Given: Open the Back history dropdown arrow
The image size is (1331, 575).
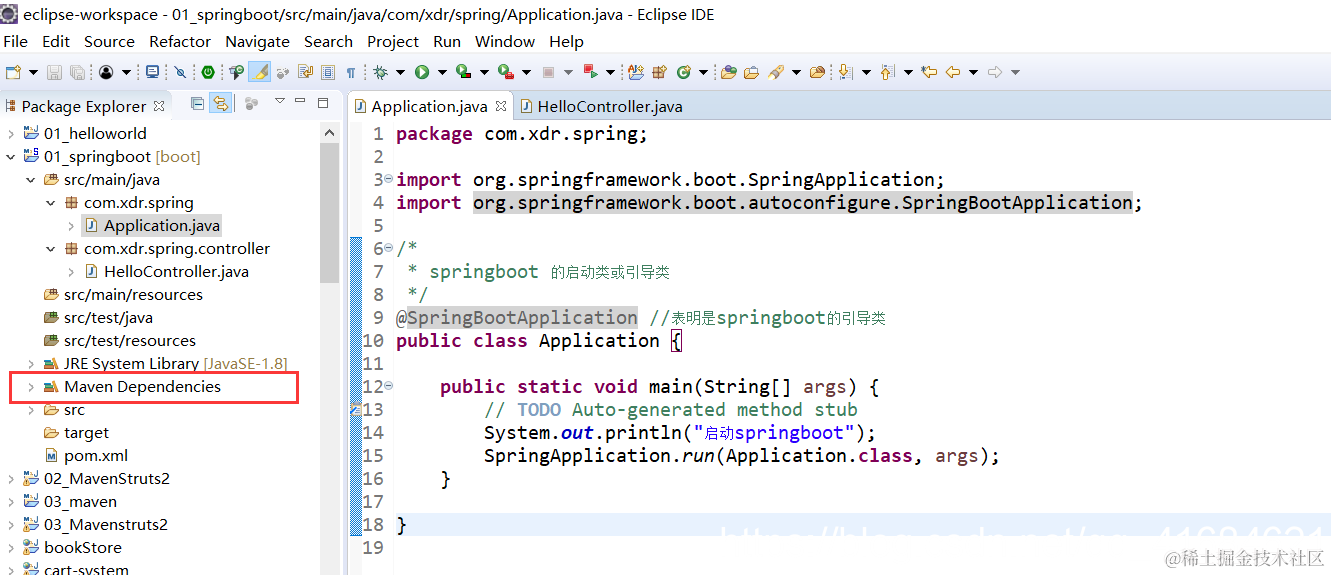Looking at the screenshot, I should [973, 72].
